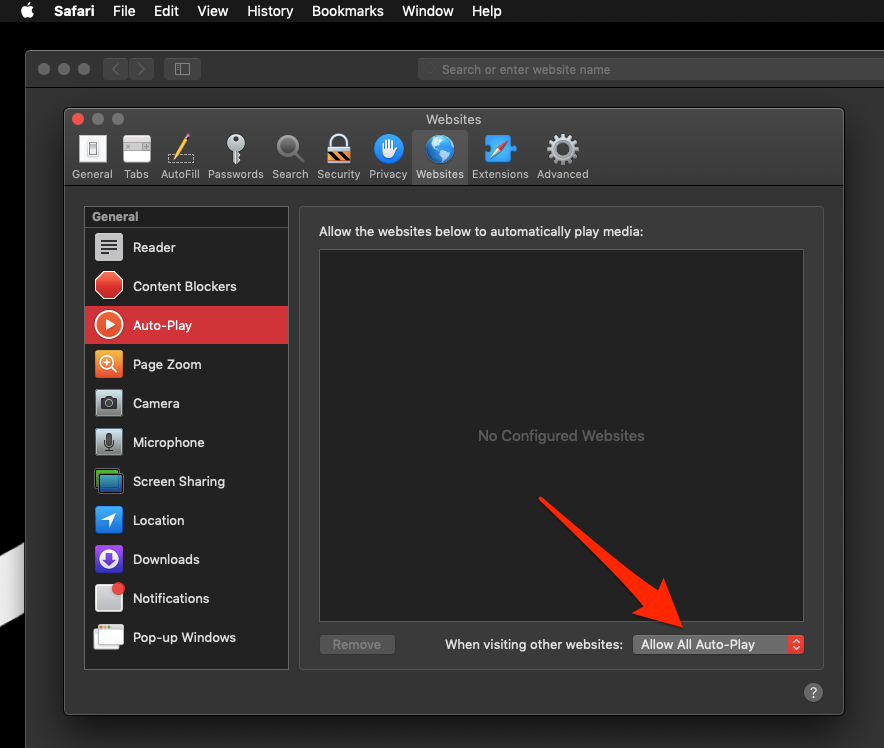Close the Websites preferences window
Screen dimensions: 884x748
(x=78, y=119)
